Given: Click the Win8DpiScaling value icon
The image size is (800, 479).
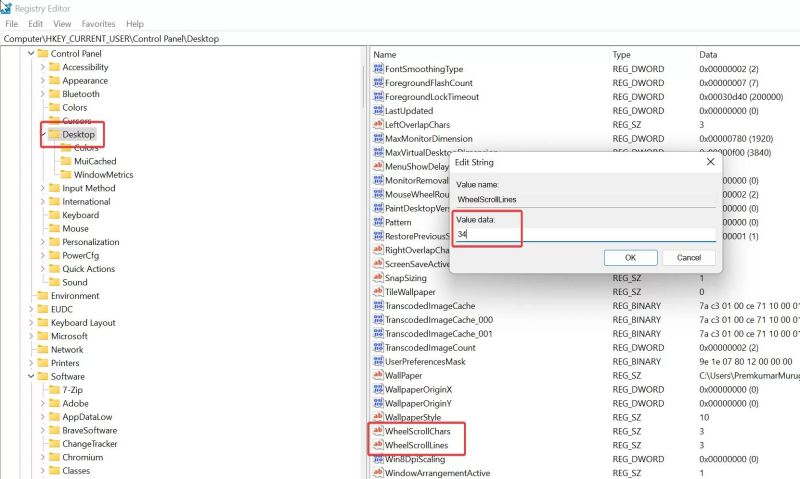Looking at the screenshot, I should click(x=378, y=459).
